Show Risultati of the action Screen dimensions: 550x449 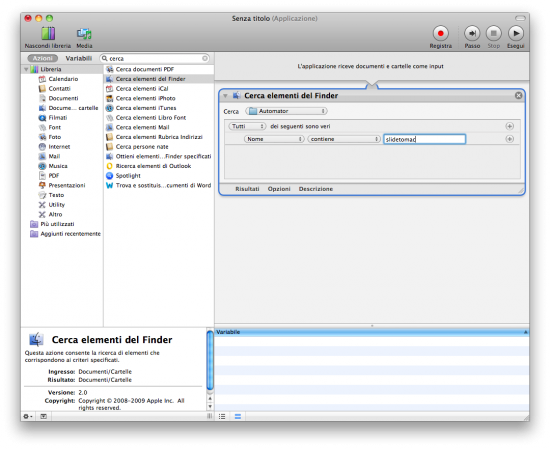point(247,189)
